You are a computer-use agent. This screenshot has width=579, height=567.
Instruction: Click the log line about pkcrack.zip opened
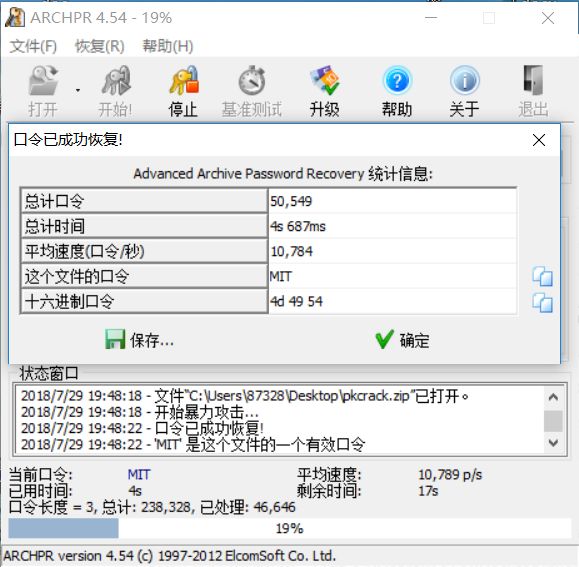point(245,396)
